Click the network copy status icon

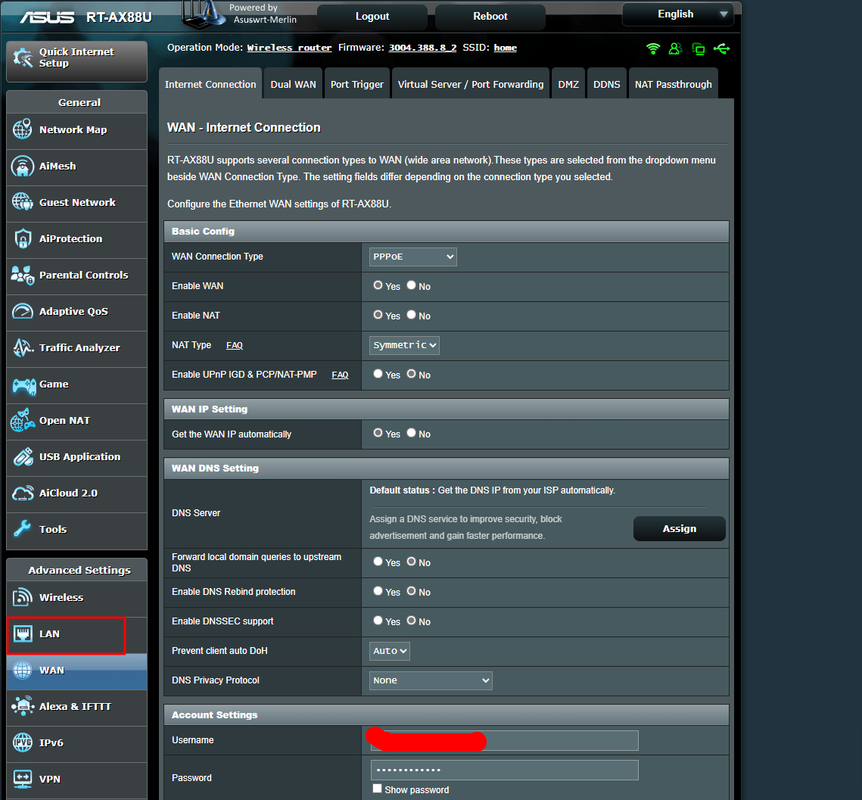pyautogui.click(x=698, y=49)
